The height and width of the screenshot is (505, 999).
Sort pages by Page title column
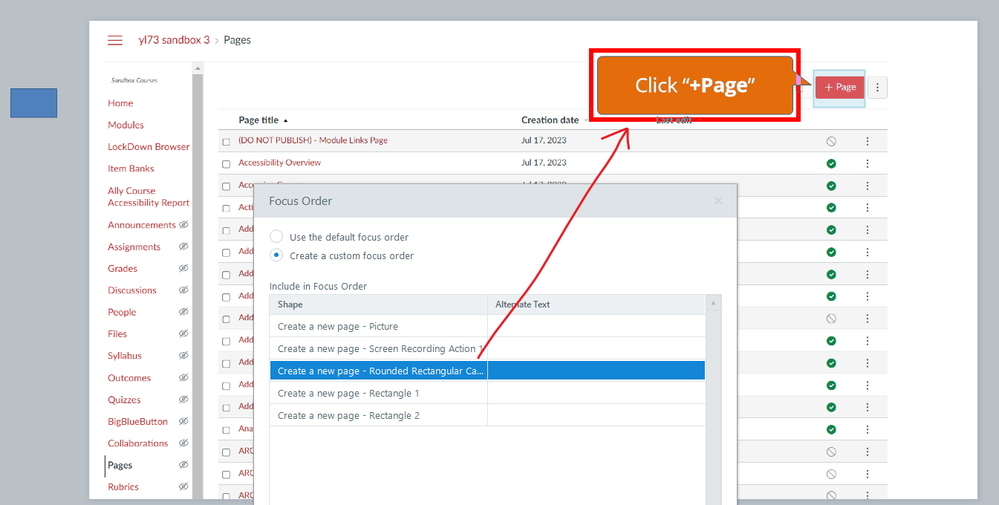tap(263, 120)
